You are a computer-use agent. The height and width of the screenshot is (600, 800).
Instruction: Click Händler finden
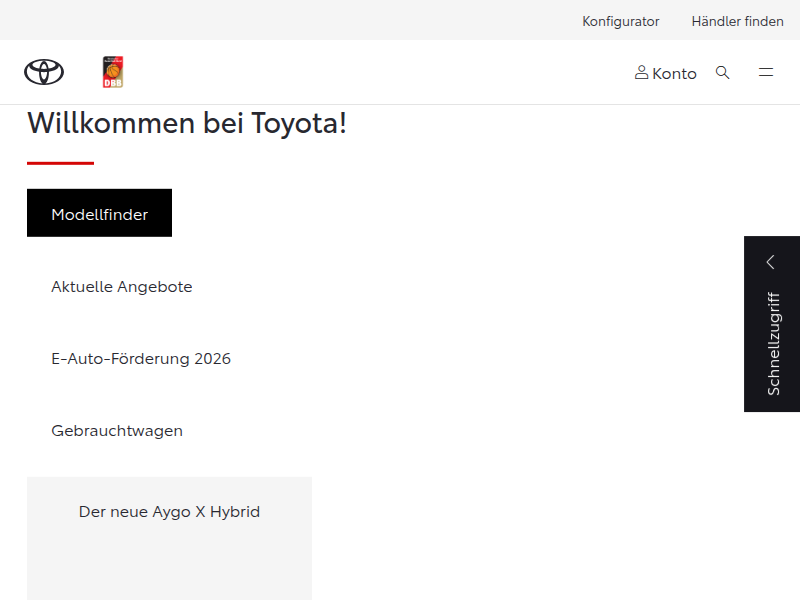pos(737,21)
